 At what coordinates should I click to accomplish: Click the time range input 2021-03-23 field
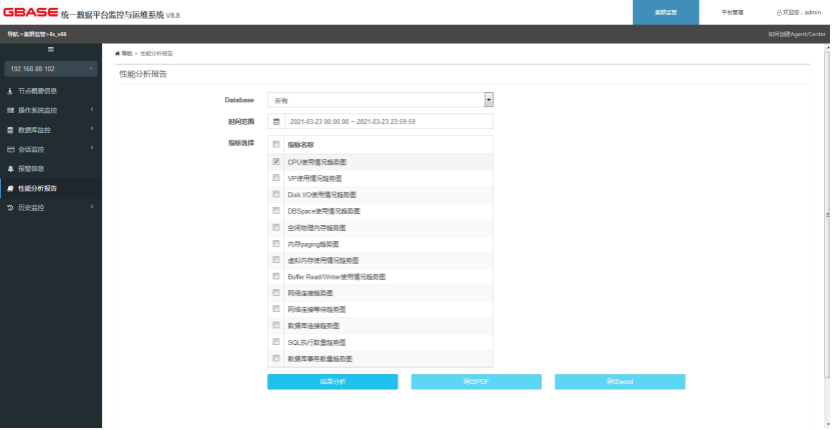(389, 122)
